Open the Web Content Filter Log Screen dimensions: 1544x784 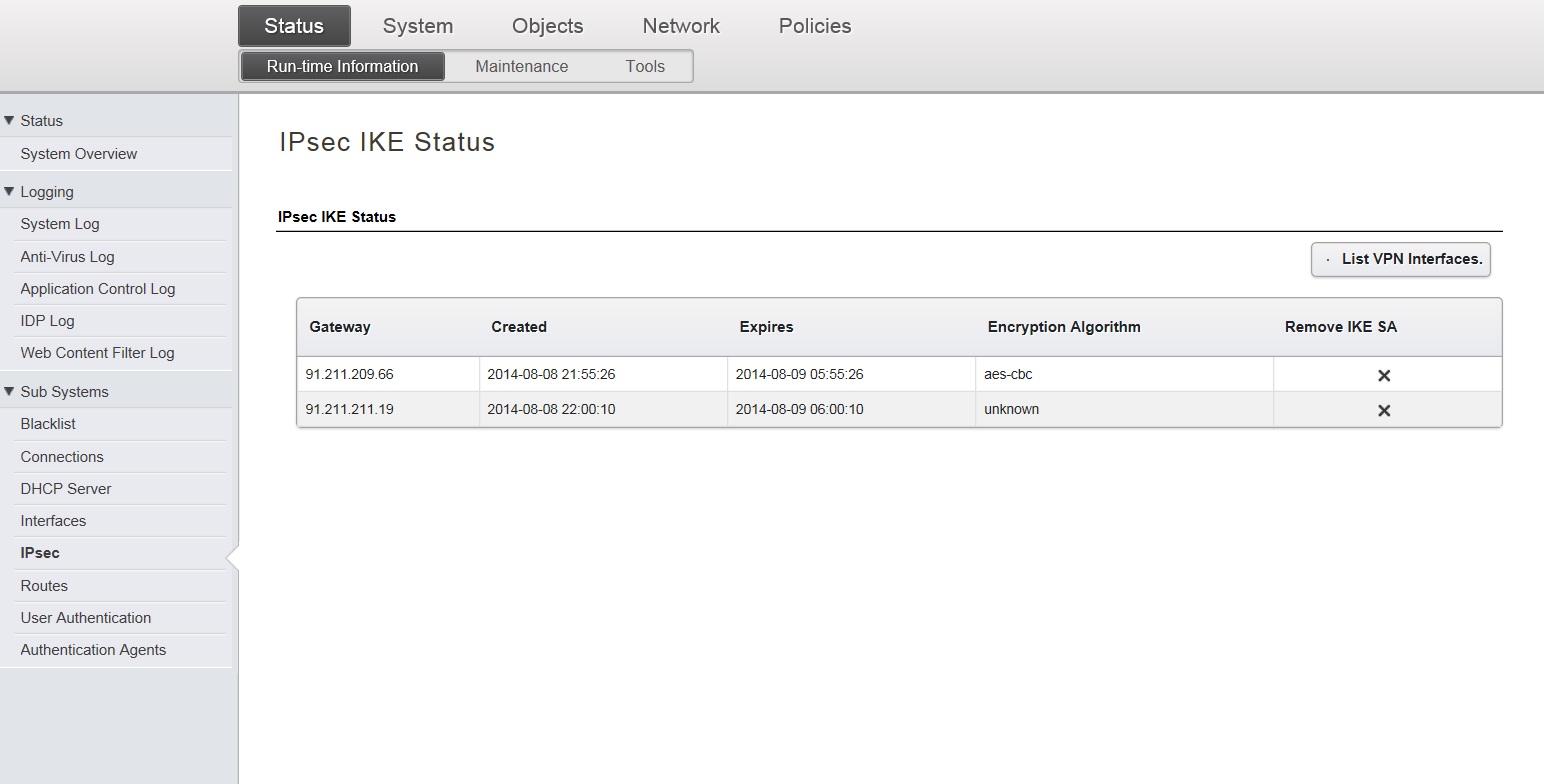[98, 353]
